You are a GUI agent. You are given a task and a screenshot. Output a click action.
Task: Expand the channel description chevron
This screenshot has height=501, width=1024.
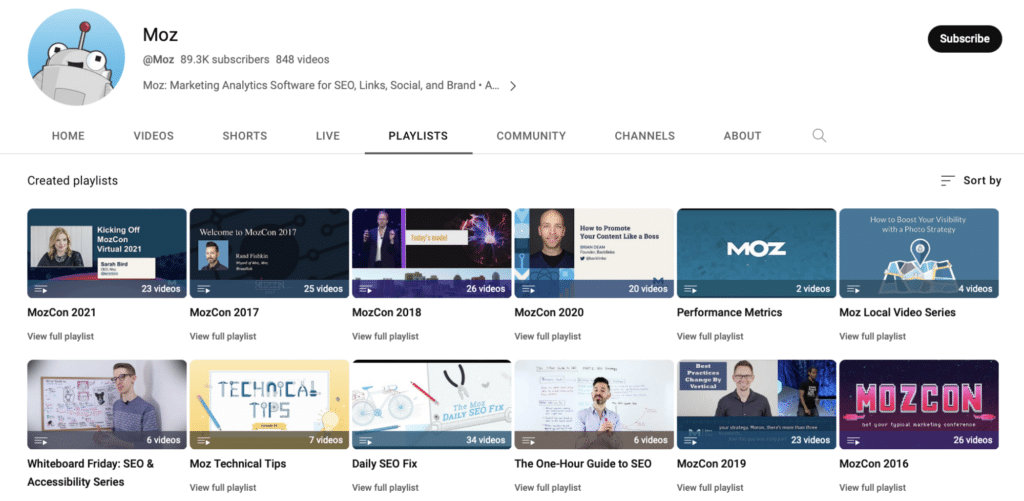(513, 86)
